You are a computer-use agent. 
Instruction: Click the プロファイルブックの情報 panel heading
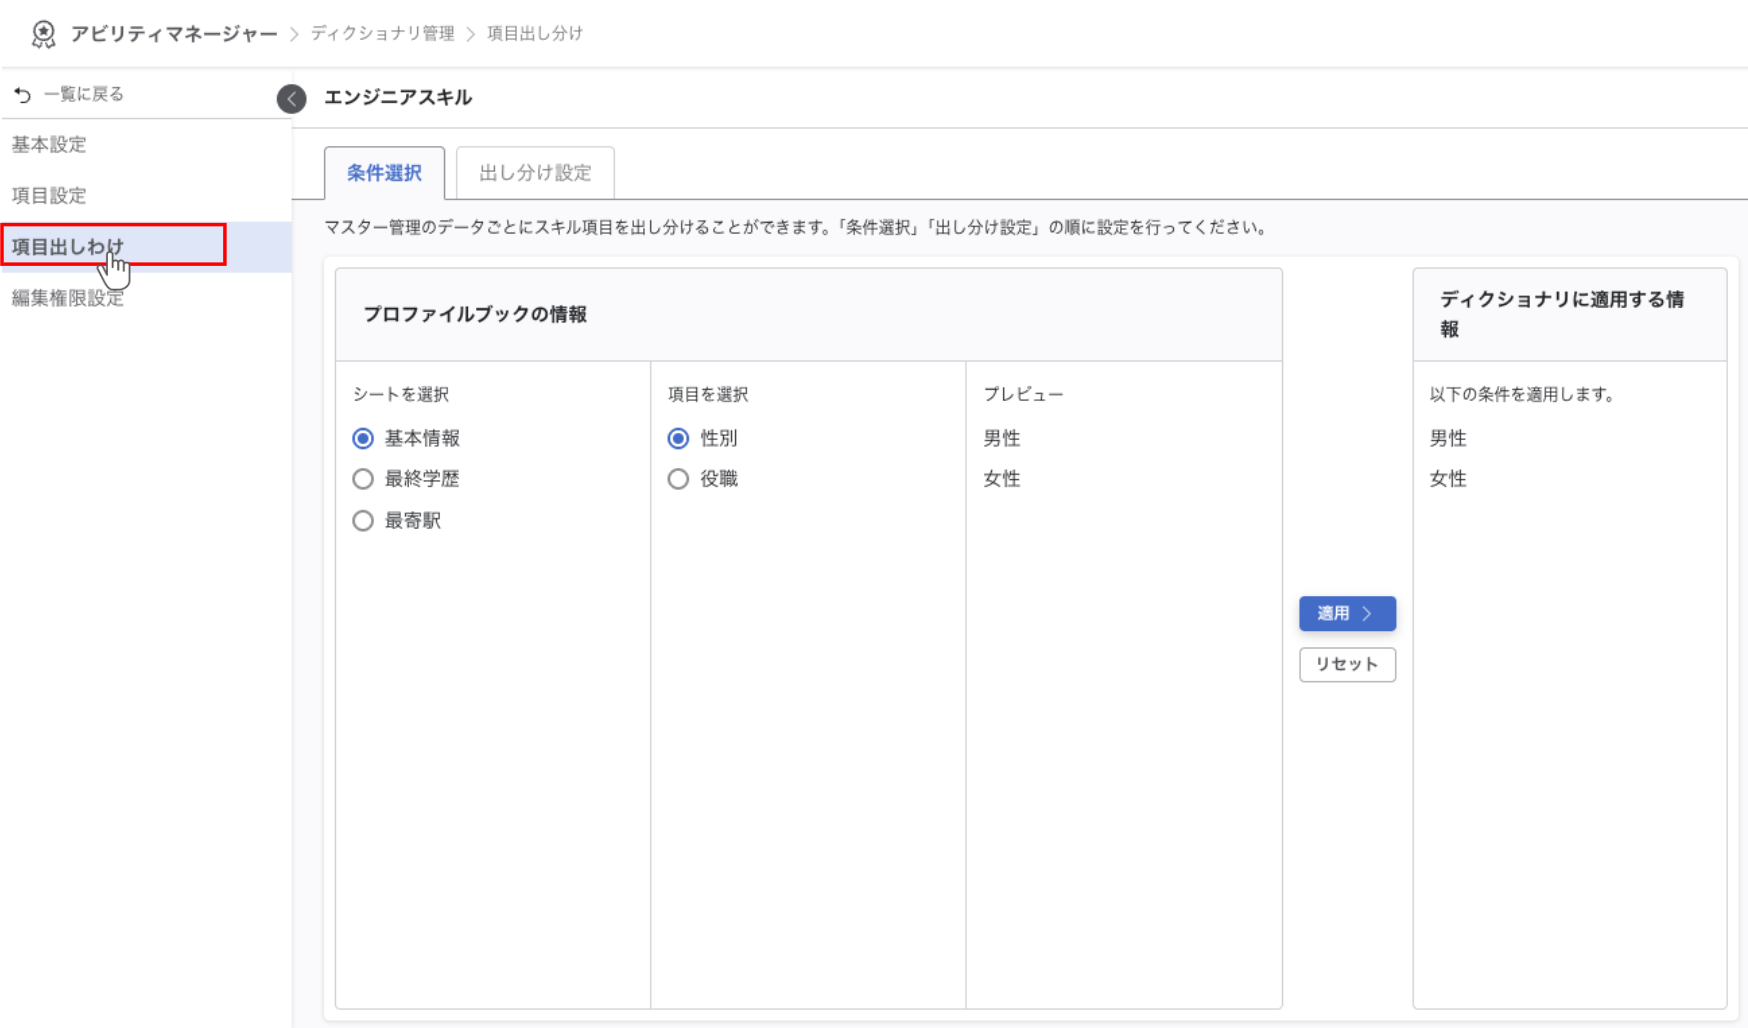tap(475, 314)
